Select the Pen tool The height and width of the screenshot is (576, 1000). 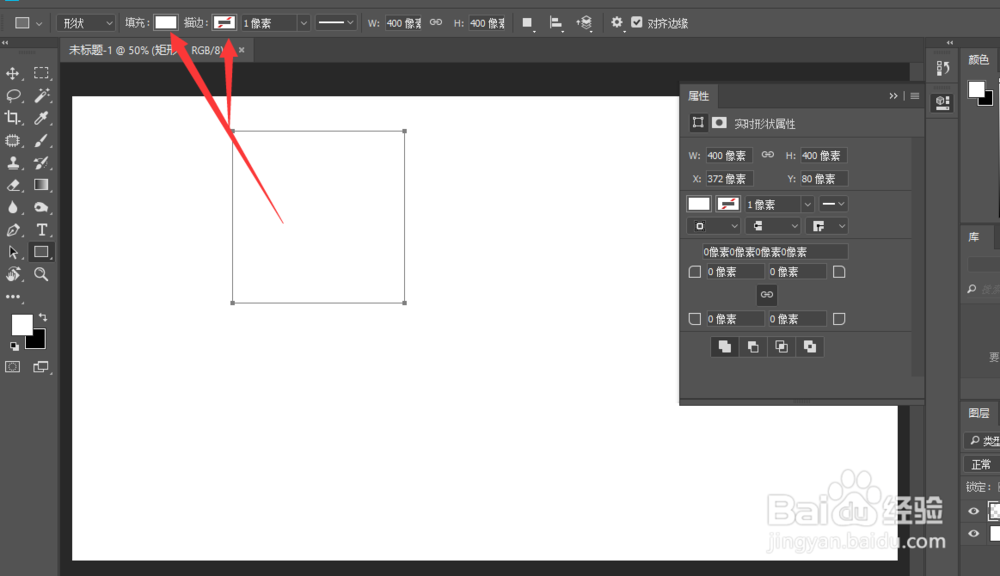point(12,230)
